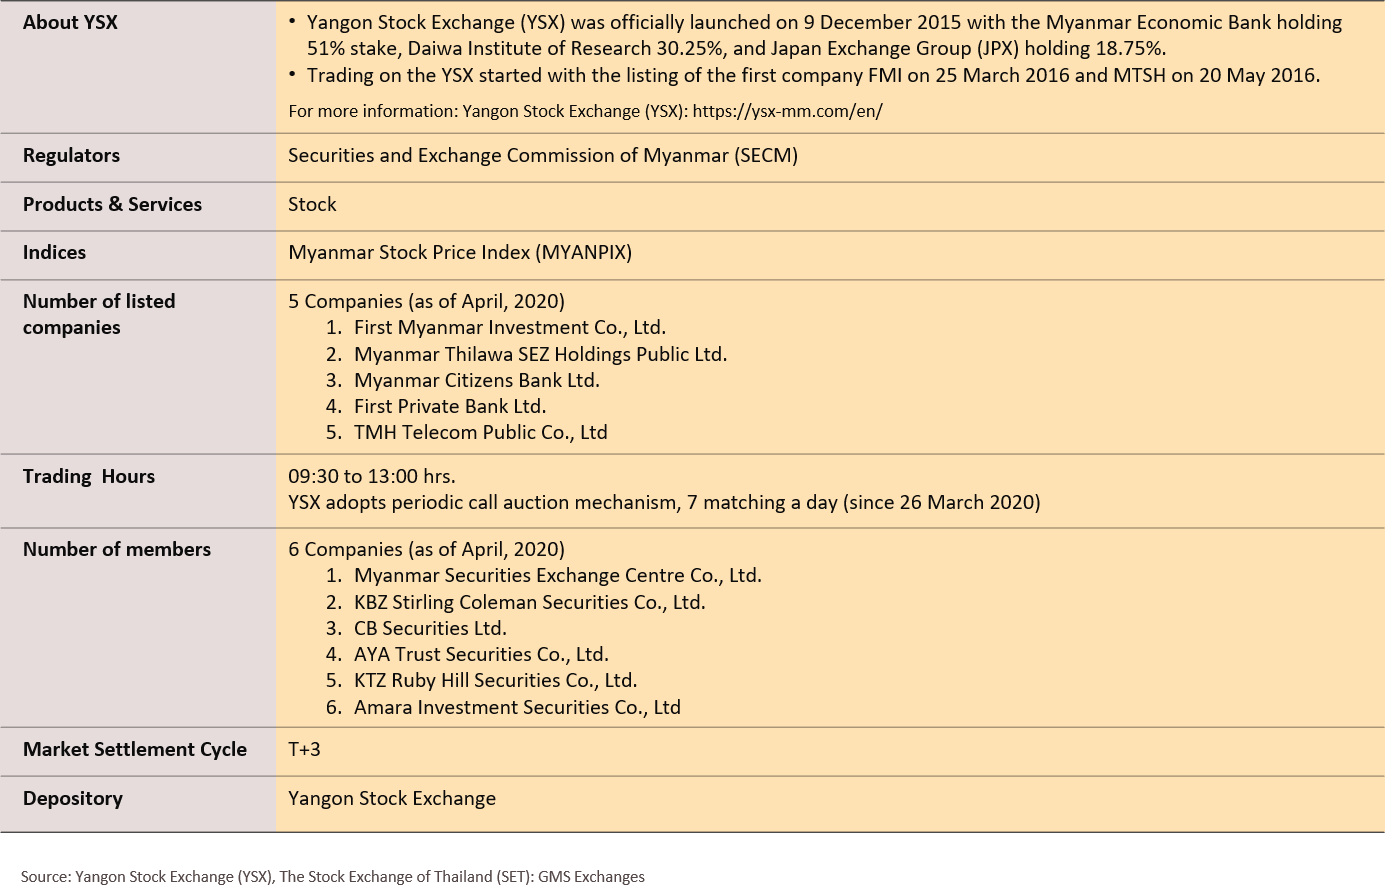
Task: Click 'Myanmar Stock Price Index (MYANPIX)' text
Action: [460, 252]
